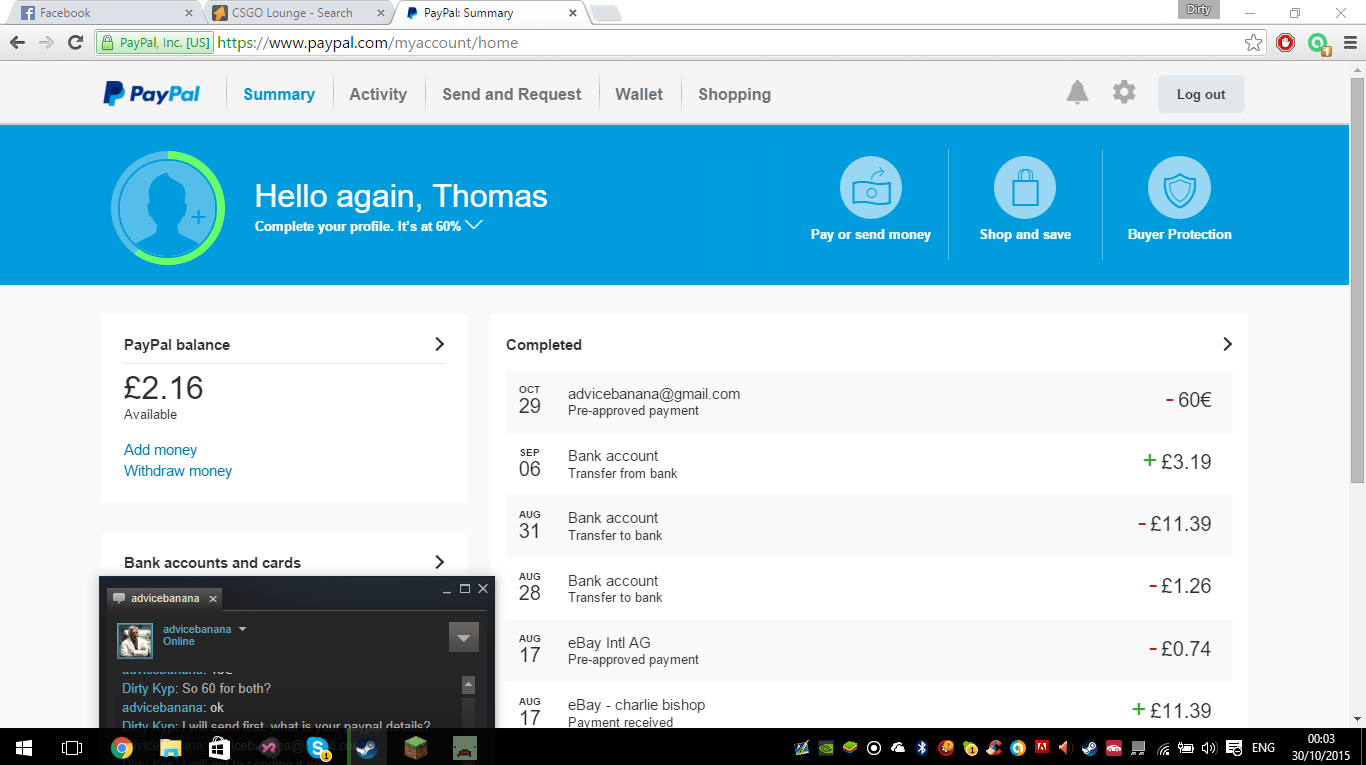Image resolution: width=1366 pixels, height=765 pixels.
Task: Click the Chrome taskbar icon
Action: tap(122, 747)
